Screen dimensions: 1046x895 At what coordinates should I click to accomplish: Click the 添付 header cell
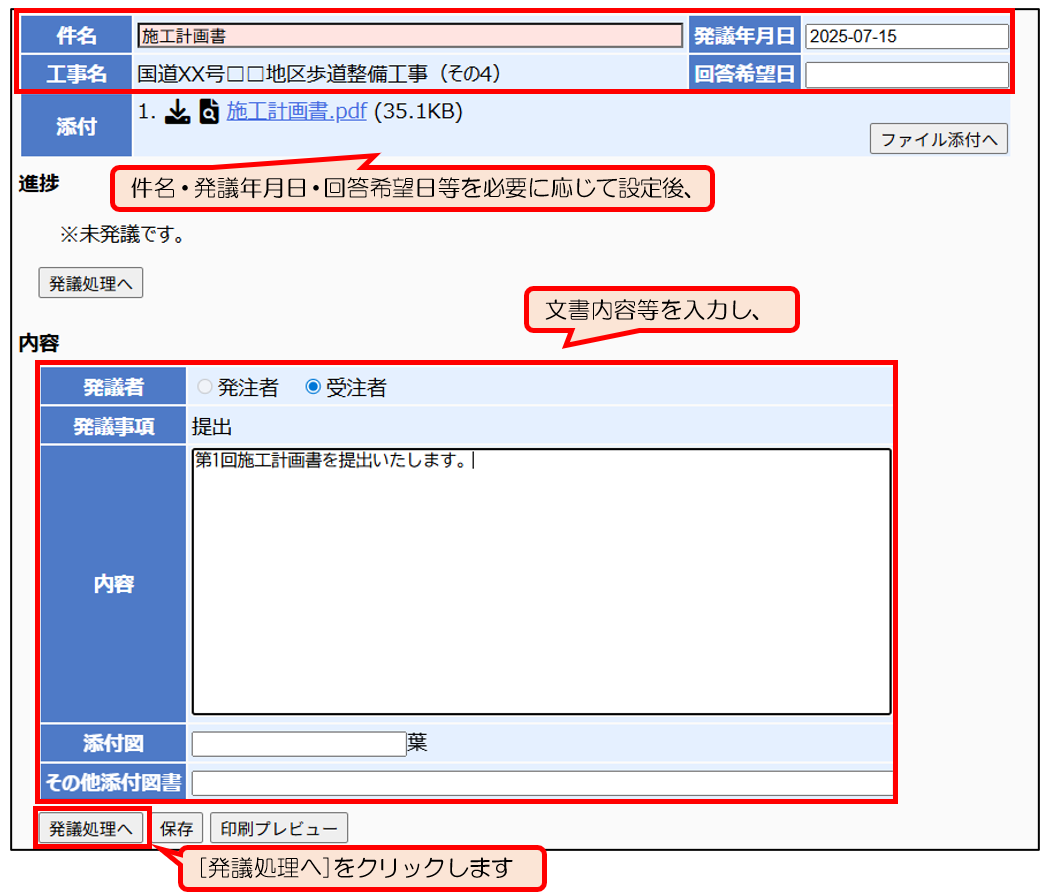pyautogui.click(x=76, y=127)
